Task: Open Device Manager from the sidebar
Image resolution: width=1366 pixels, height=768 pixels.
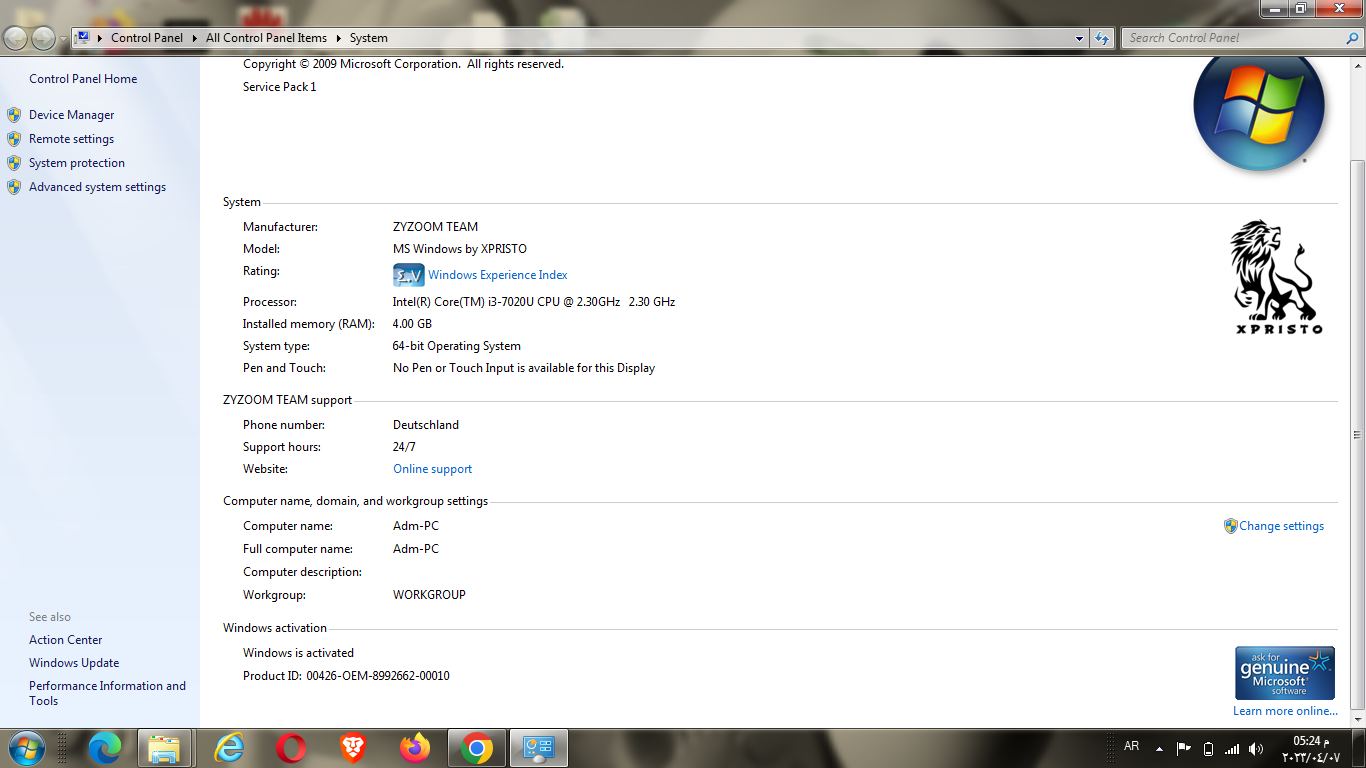Action: click(71, 115)
